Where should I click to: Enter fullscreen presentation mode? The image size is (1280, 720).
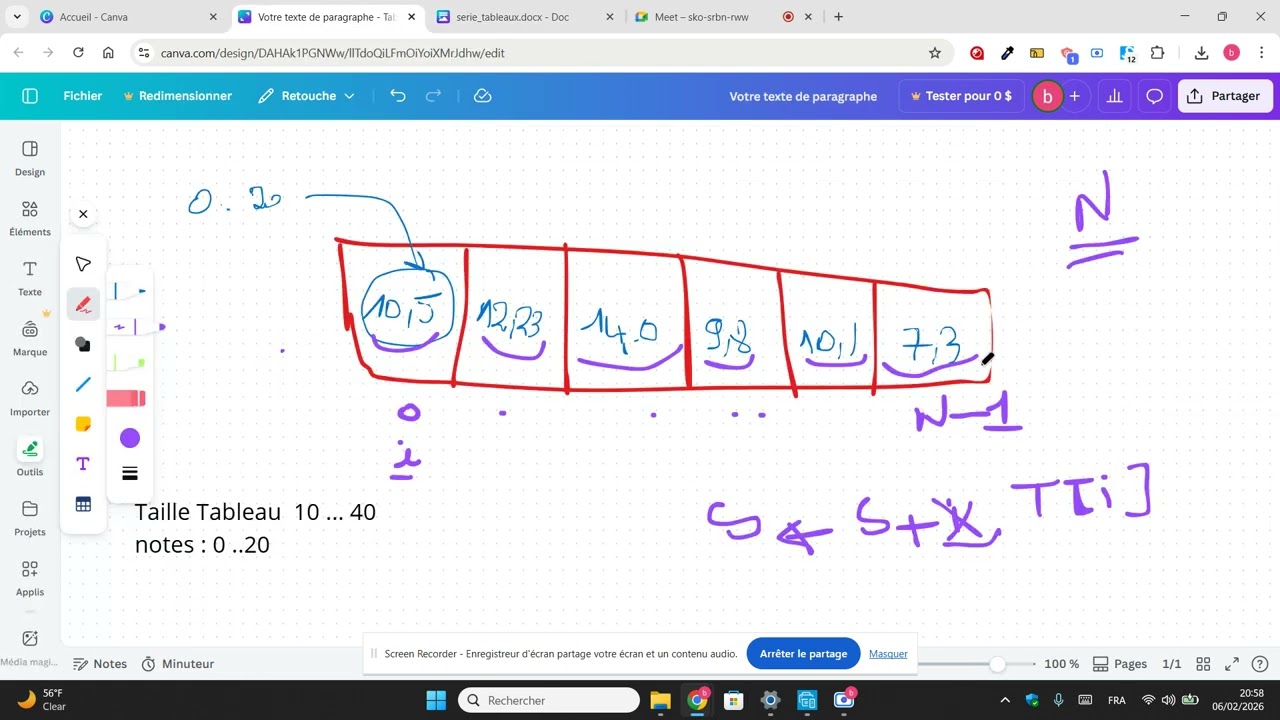[x=1232, y=664]
